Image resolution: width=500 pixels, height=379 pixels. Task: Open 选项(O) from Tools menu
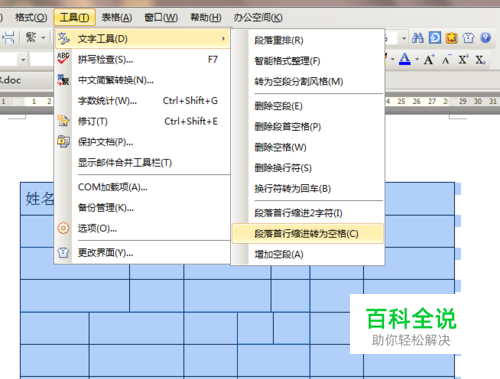tap(143, 229)
